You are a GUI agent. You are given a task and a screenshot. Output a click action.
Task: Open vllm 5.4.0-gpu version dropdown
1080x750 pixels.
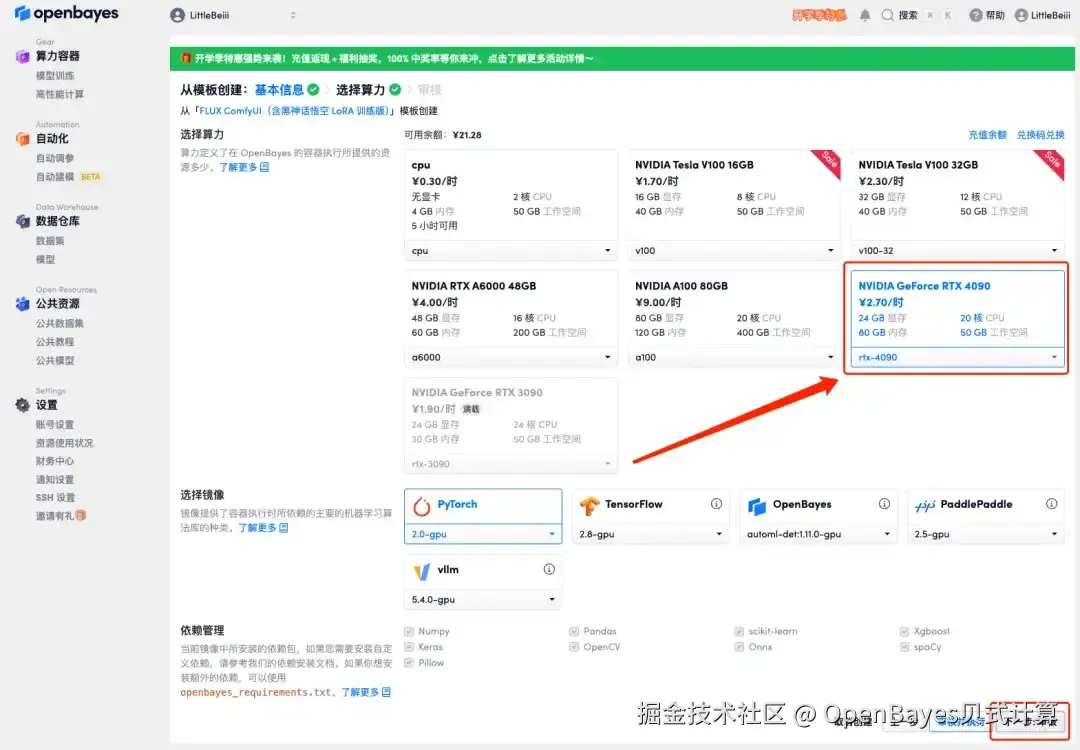pos(483,600)
